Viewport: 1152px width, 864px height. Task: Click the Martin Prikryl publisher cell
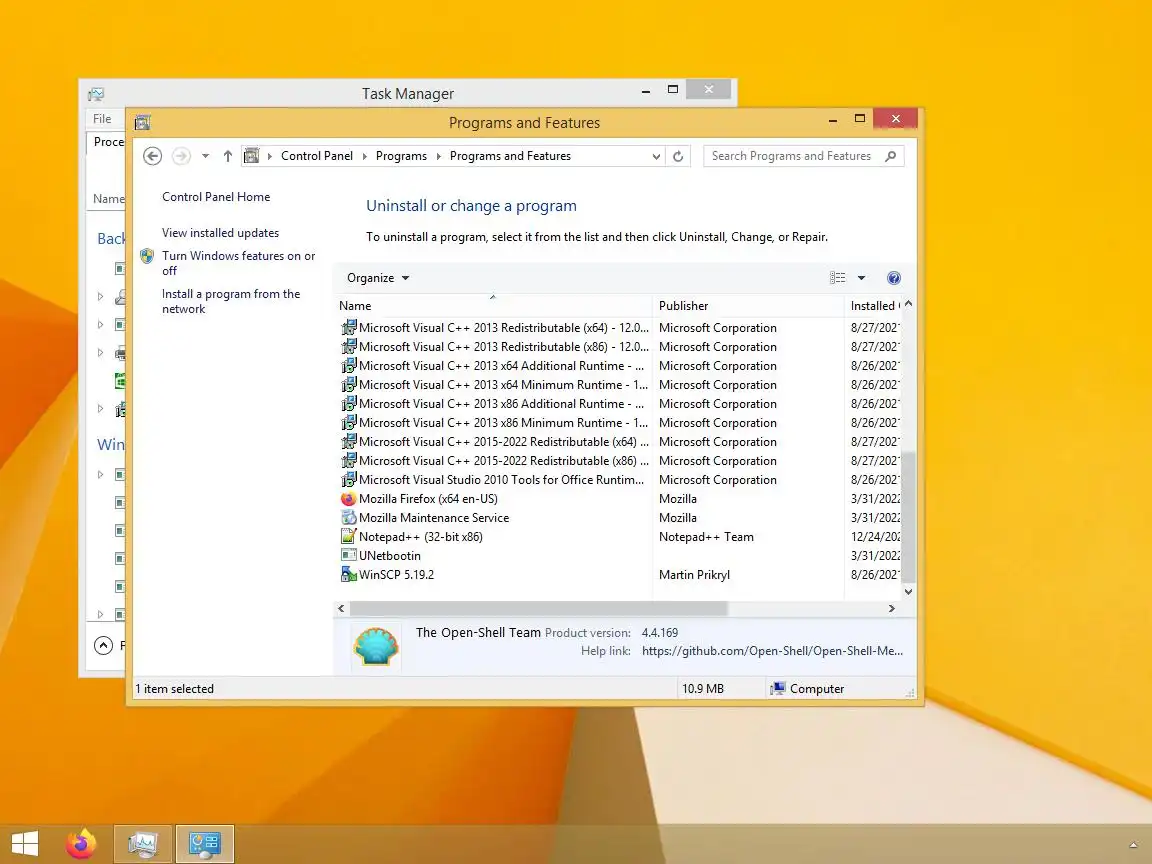694,575
